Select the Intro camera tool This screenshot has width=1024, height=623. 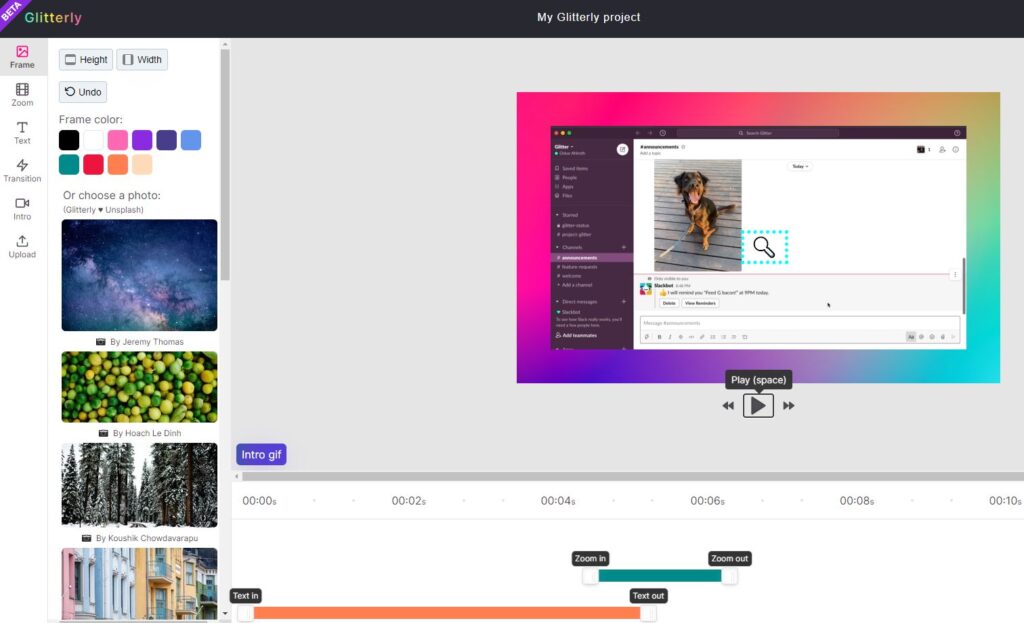click(22, 209)
